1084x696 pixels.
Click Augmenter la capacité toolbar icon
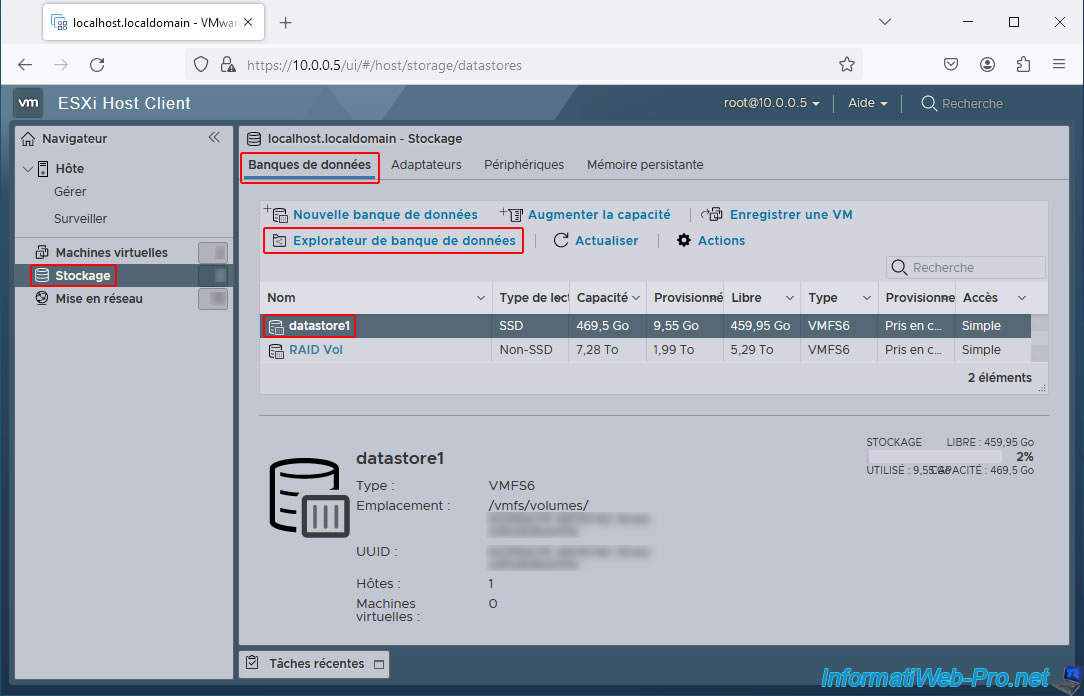[x=513, y=214]
